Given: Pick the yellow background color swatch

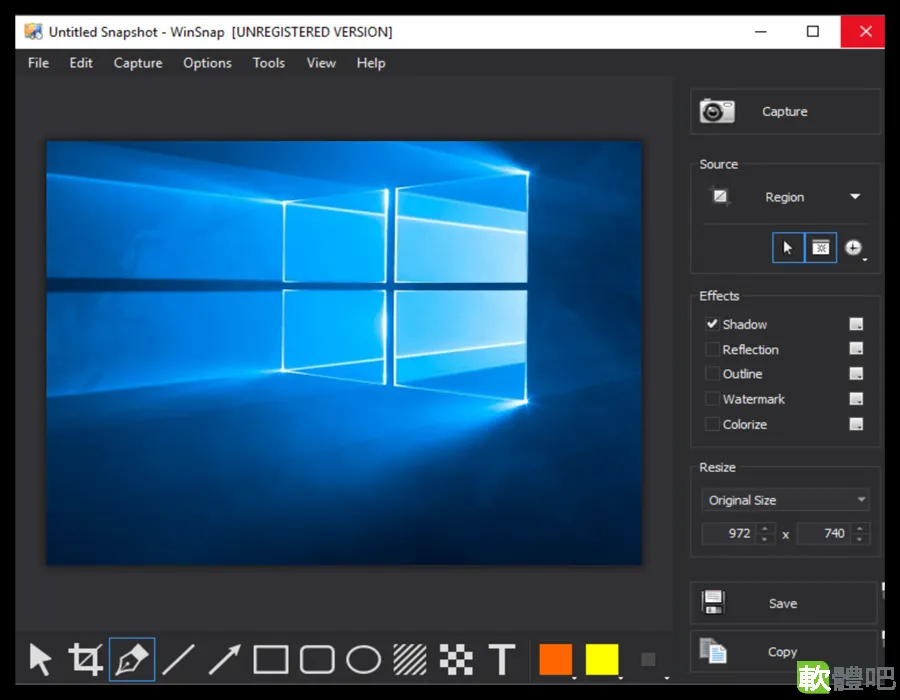Looking at the screenshot, I should pyautogui.click(x=602, y=659).
